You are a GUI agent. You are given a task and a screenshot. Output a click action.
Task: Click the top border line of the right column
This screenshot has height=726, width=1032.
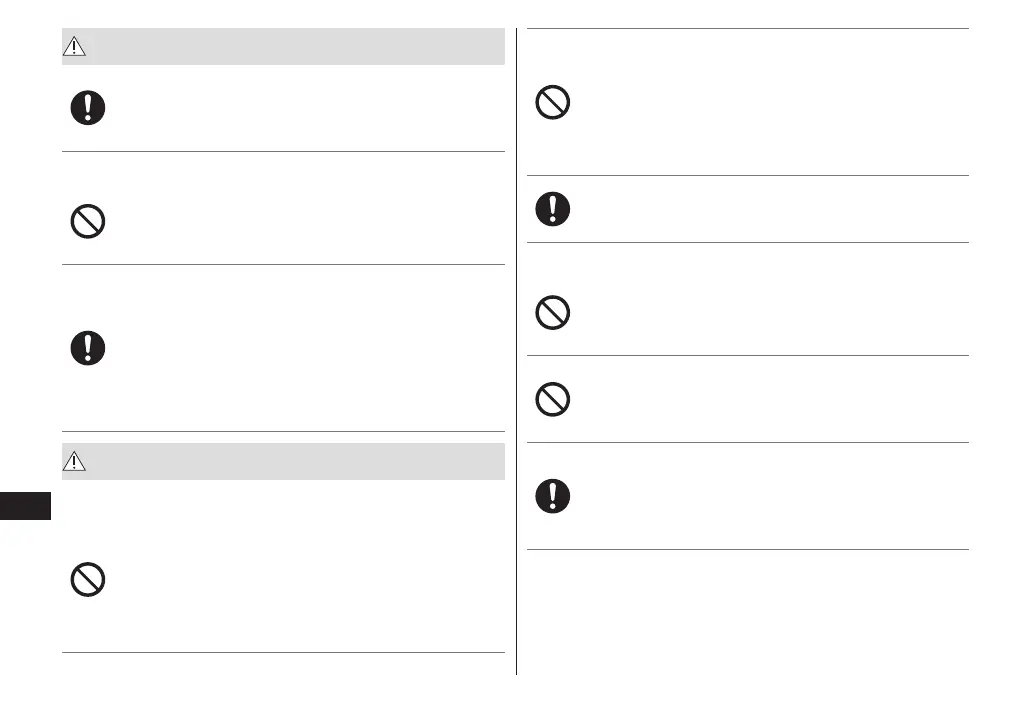(x=748, y=29)
